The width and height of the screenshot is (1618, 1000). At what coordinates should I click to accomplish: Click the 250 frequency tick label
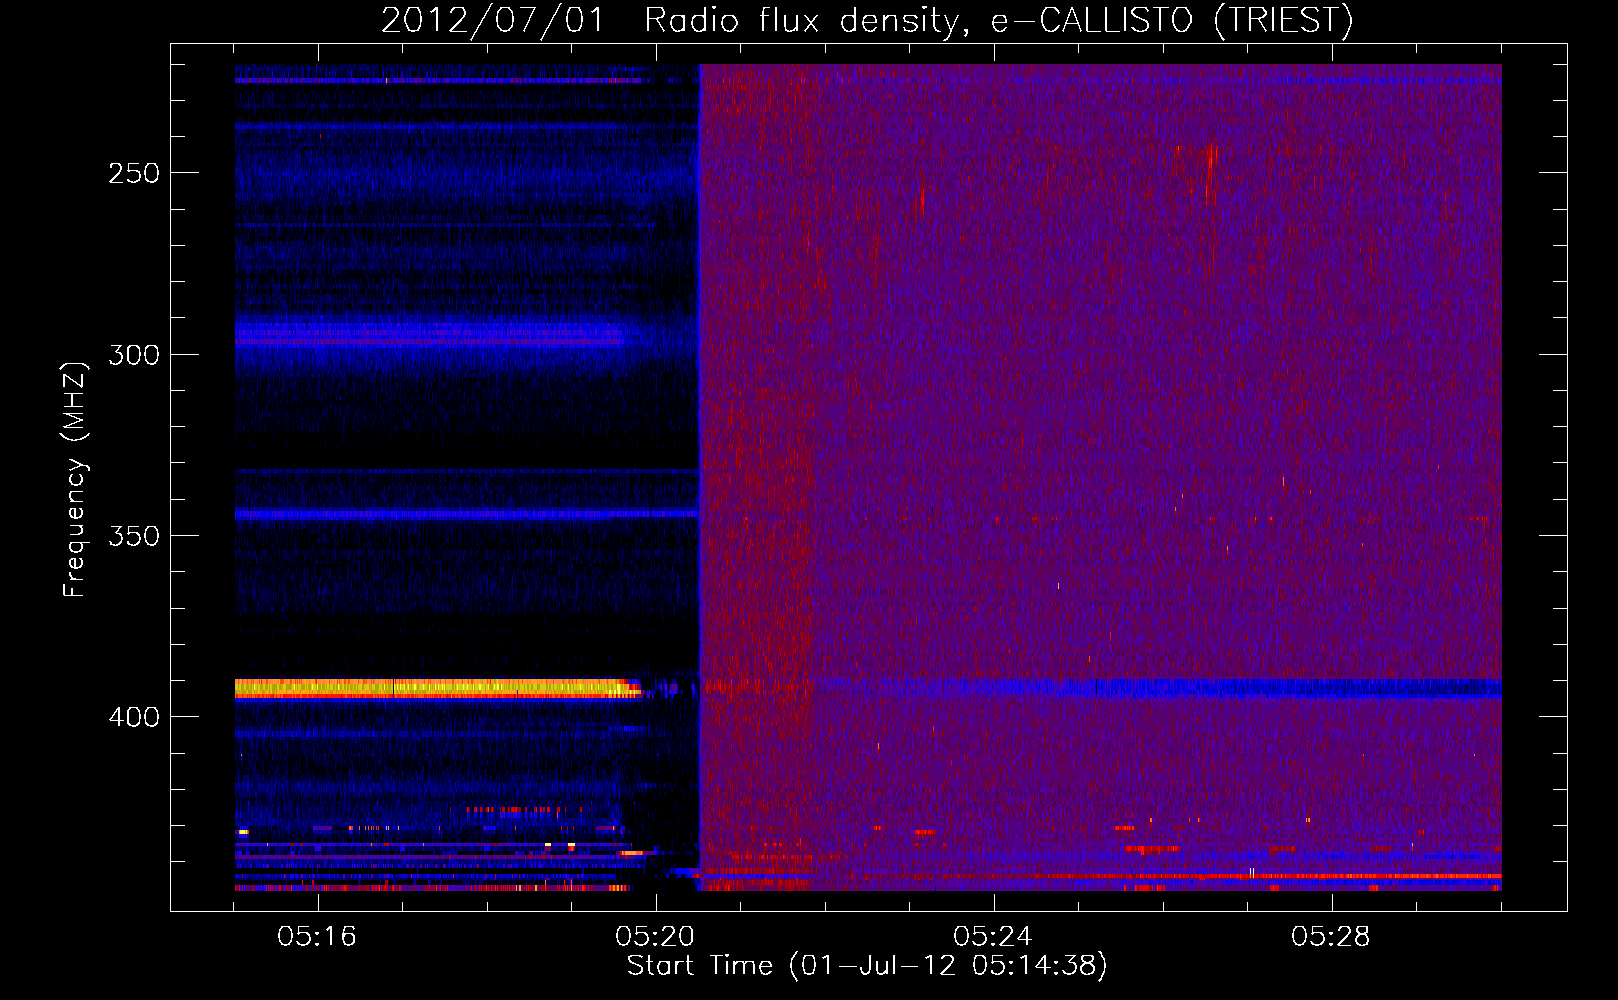[x=134, y=173]
